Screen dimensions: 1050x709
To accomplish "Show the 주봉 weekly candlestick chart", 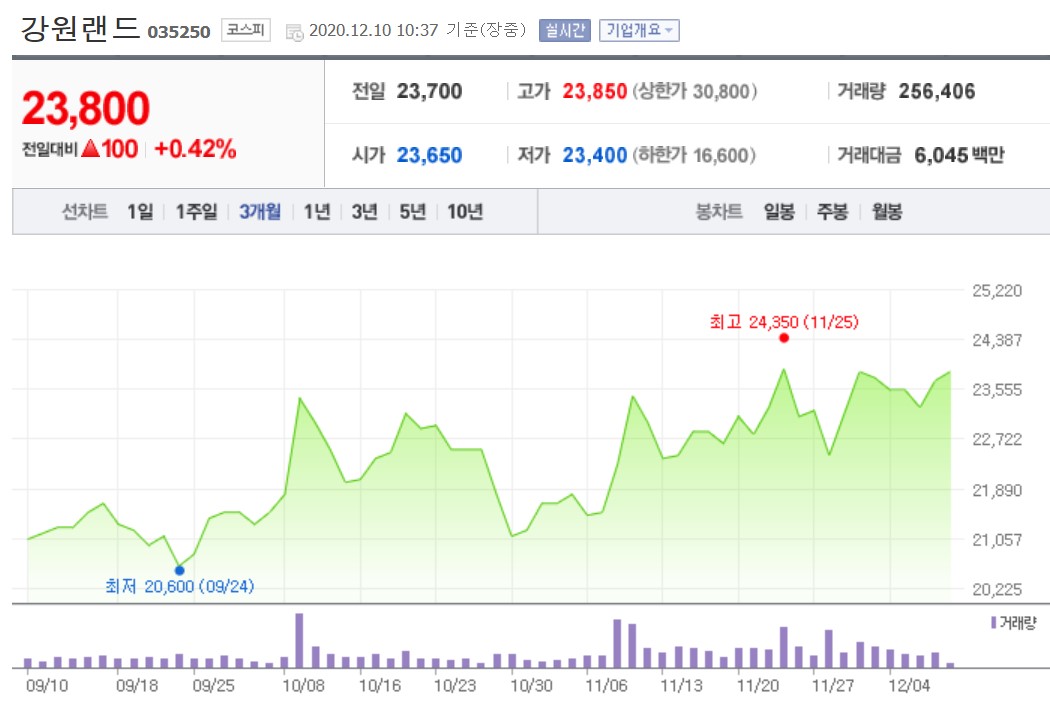I will (832, 212).
